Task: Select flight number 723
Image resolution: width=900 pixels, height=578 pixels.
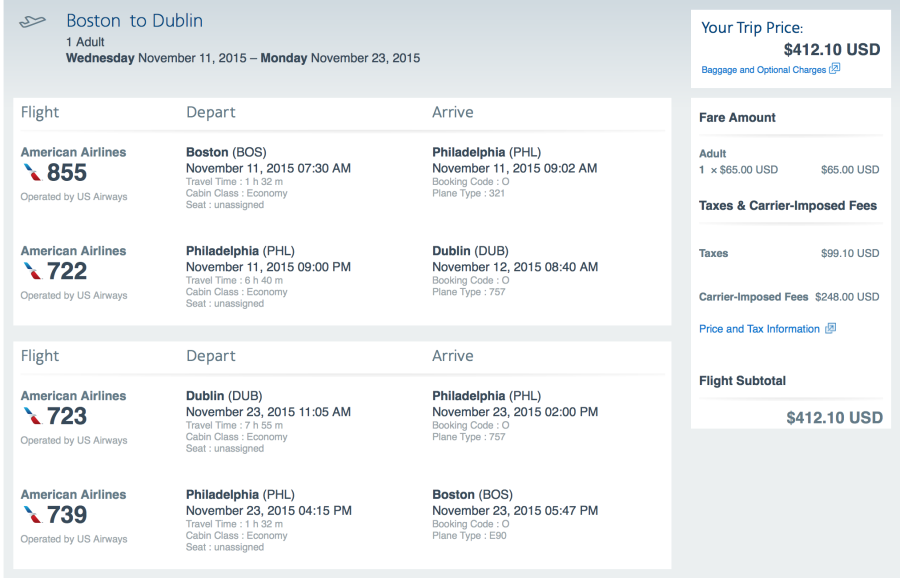Action: (67, 416)
